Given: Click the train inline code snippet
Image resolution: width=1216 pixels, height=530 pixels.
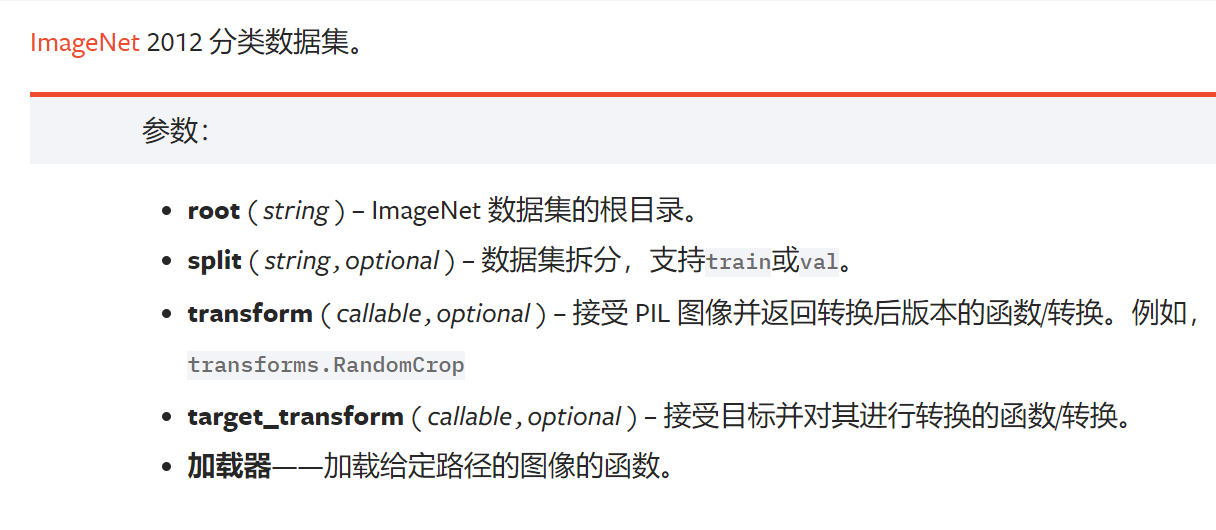Looking at the screenshot, I should coord(739,262).
